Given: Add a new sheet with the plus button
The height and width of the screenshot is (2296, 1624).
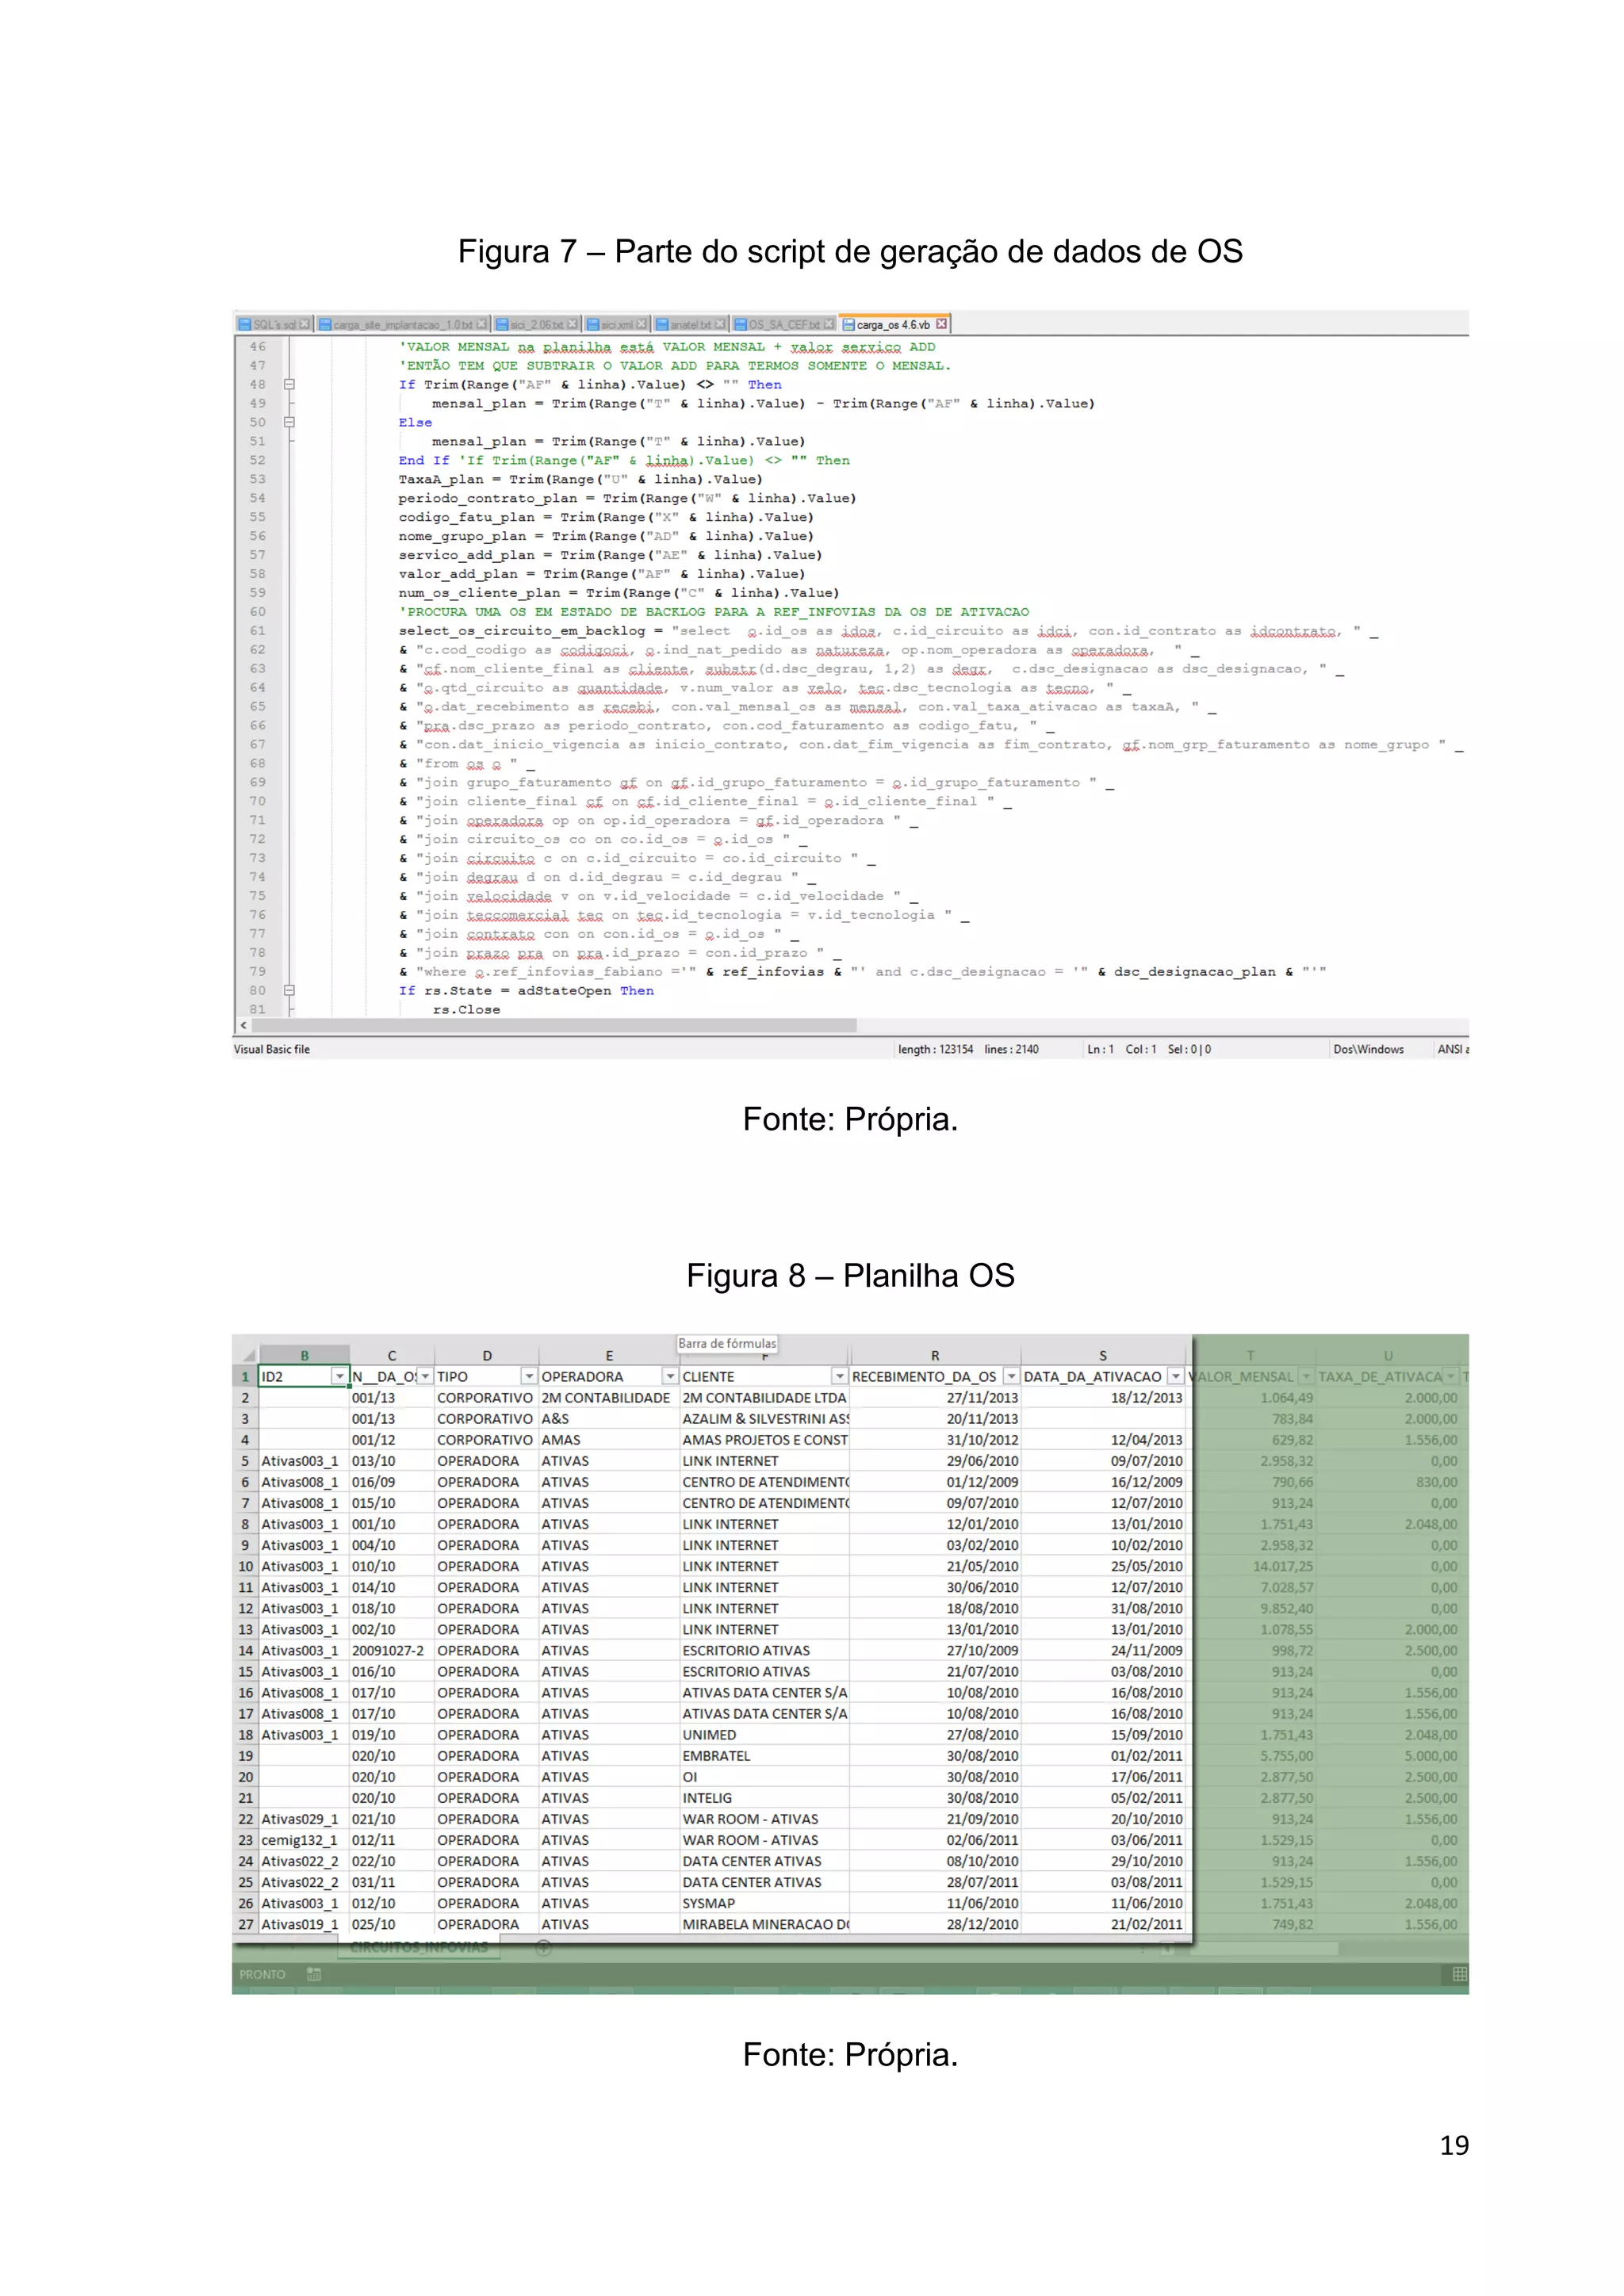Looking at the screenshot, I should (x=544, y=1947).
